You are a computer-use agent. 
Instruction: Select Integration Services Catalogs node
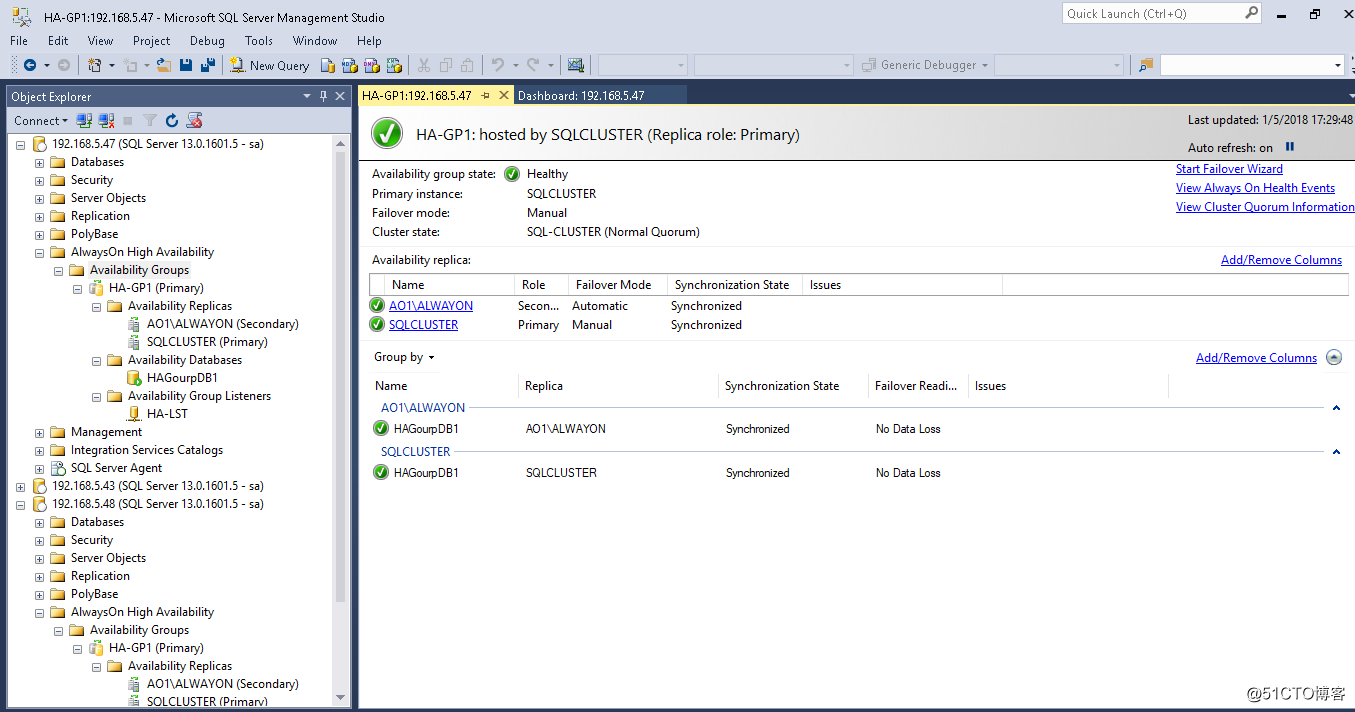[x=147, y=450]
